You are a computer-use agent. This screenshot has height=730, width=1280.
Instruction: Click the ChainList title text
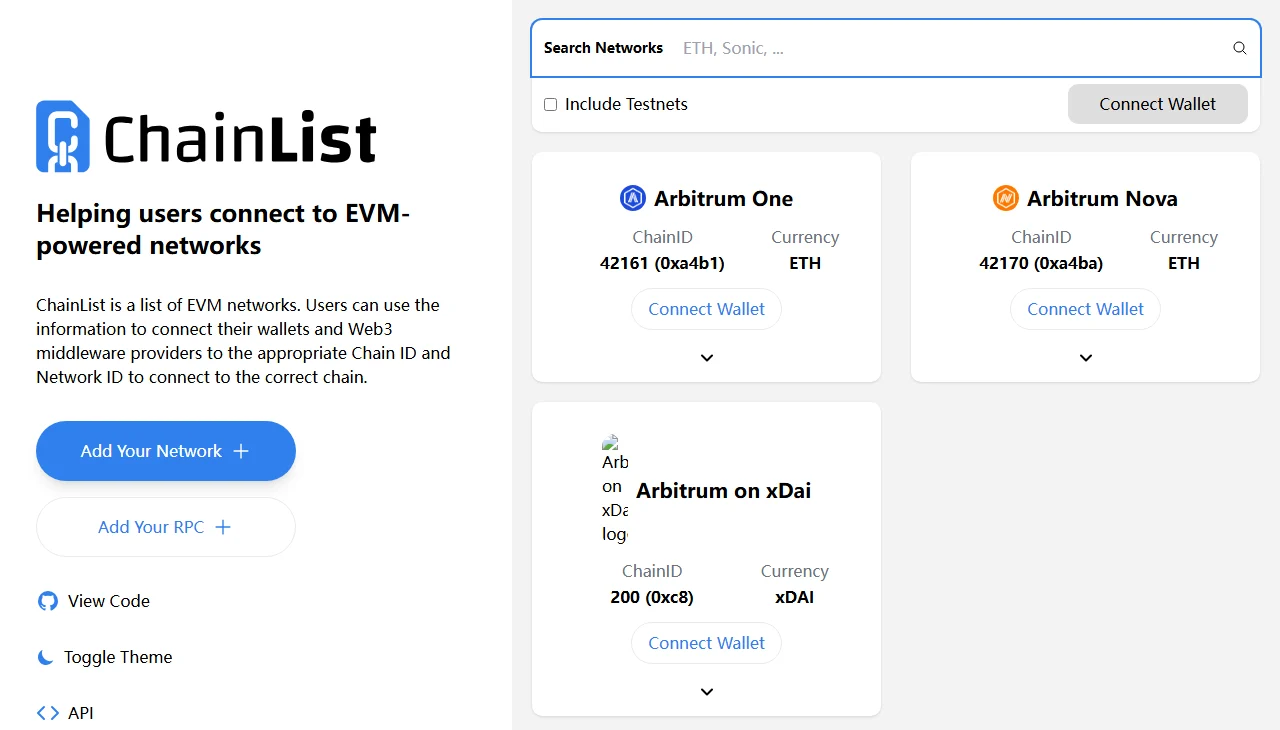coord(240,138)
